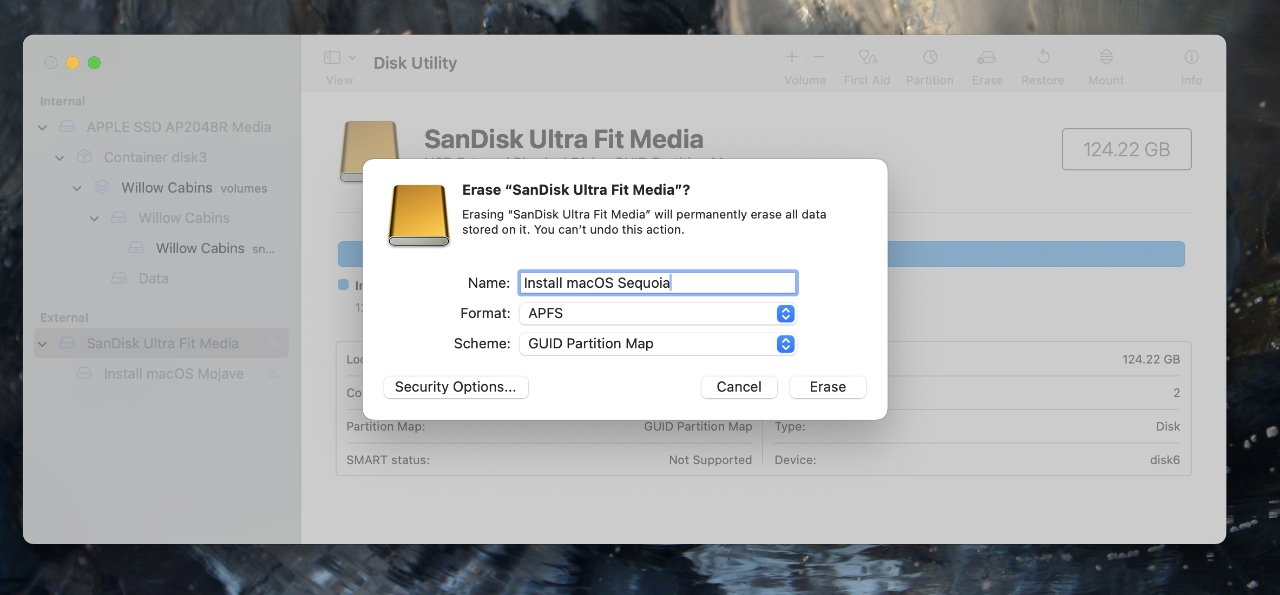Collapse Willow Cabins volumes group
Image resolution: width=1280 pixels, height=595 pixels.
(77, 188)
